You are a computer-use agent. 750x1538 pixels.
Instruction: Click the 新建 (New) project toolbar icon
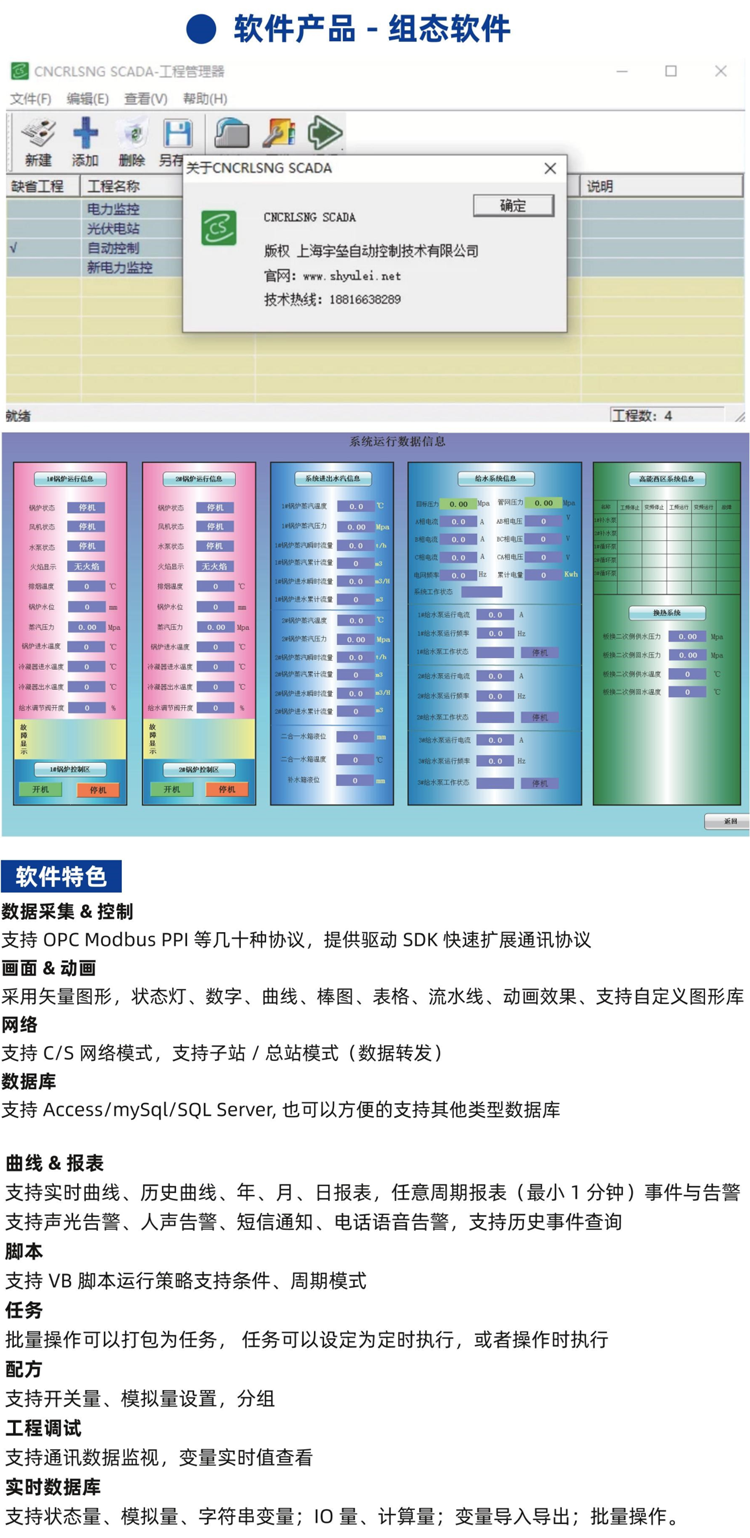pyautogui.click(x=38, y=133)
